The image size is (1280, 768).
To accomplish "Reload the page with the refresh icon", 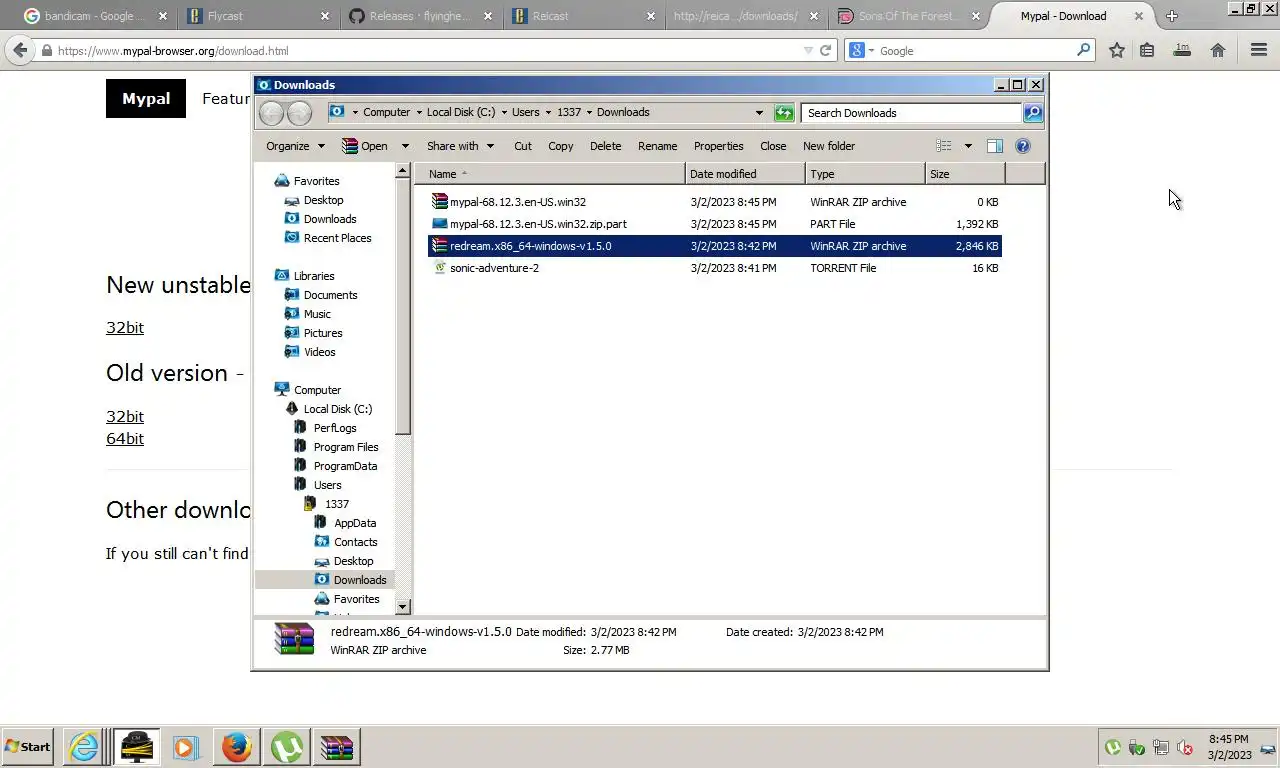I will click(825, 50).
